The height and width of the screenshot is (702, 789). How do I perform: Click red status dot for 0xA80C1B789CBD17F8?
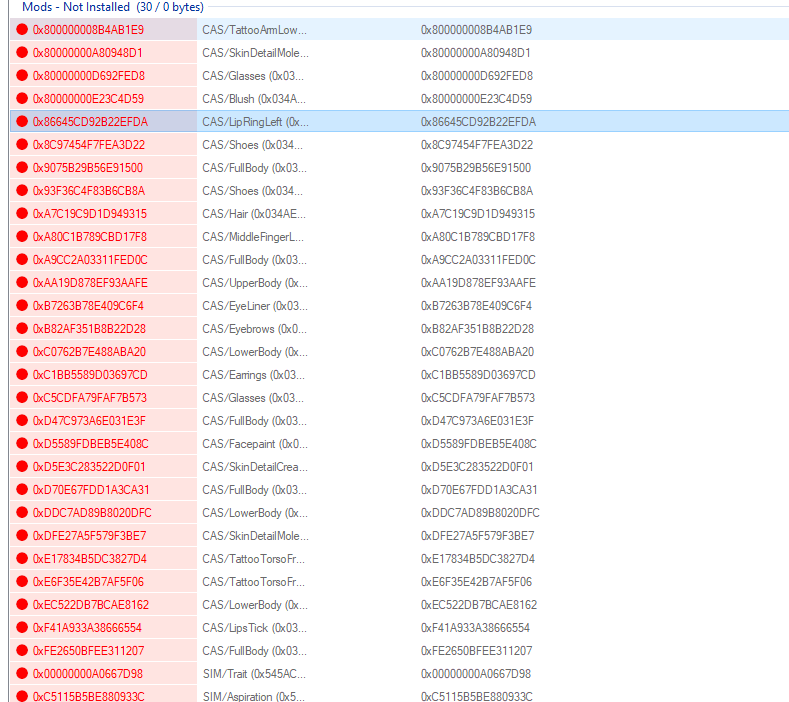(x=22, y=237)
